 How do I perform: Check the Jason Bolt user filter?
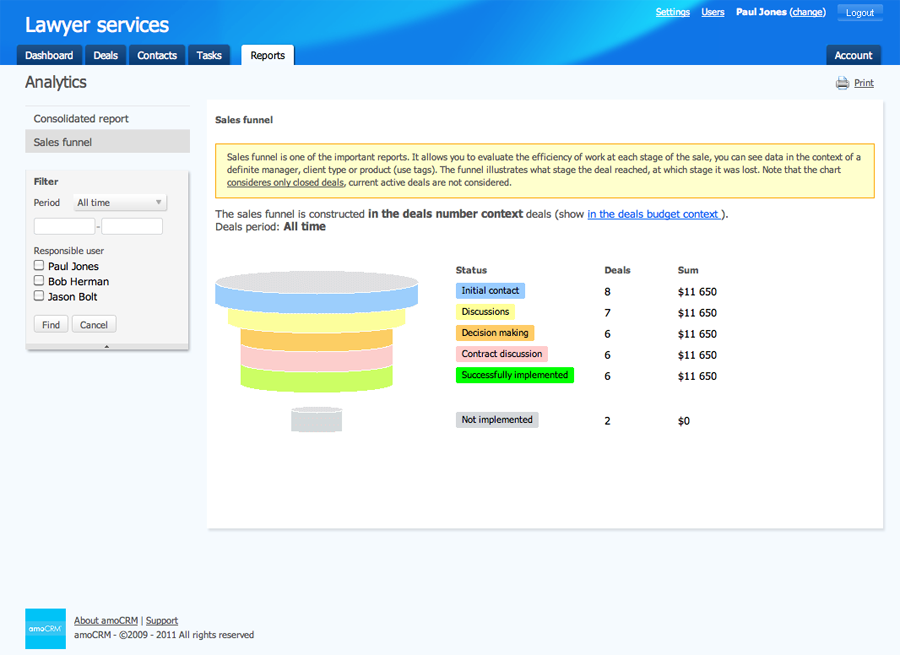pyautogui.click(x=39, y=296)
